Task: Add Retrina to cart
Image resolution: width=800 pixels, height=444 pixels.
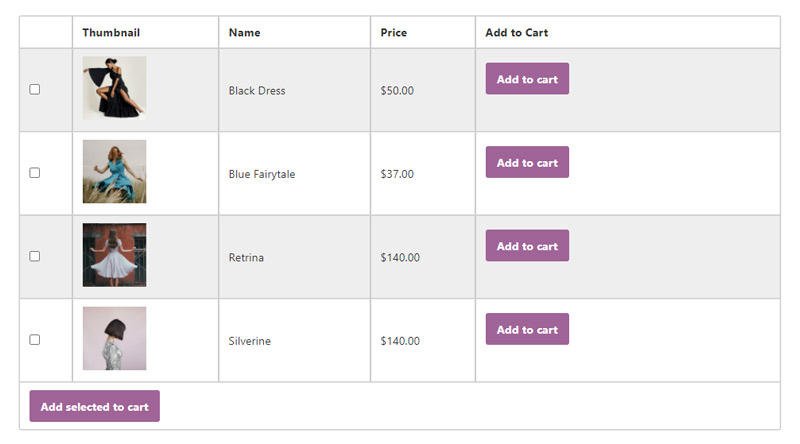Action: pos(527,245)
